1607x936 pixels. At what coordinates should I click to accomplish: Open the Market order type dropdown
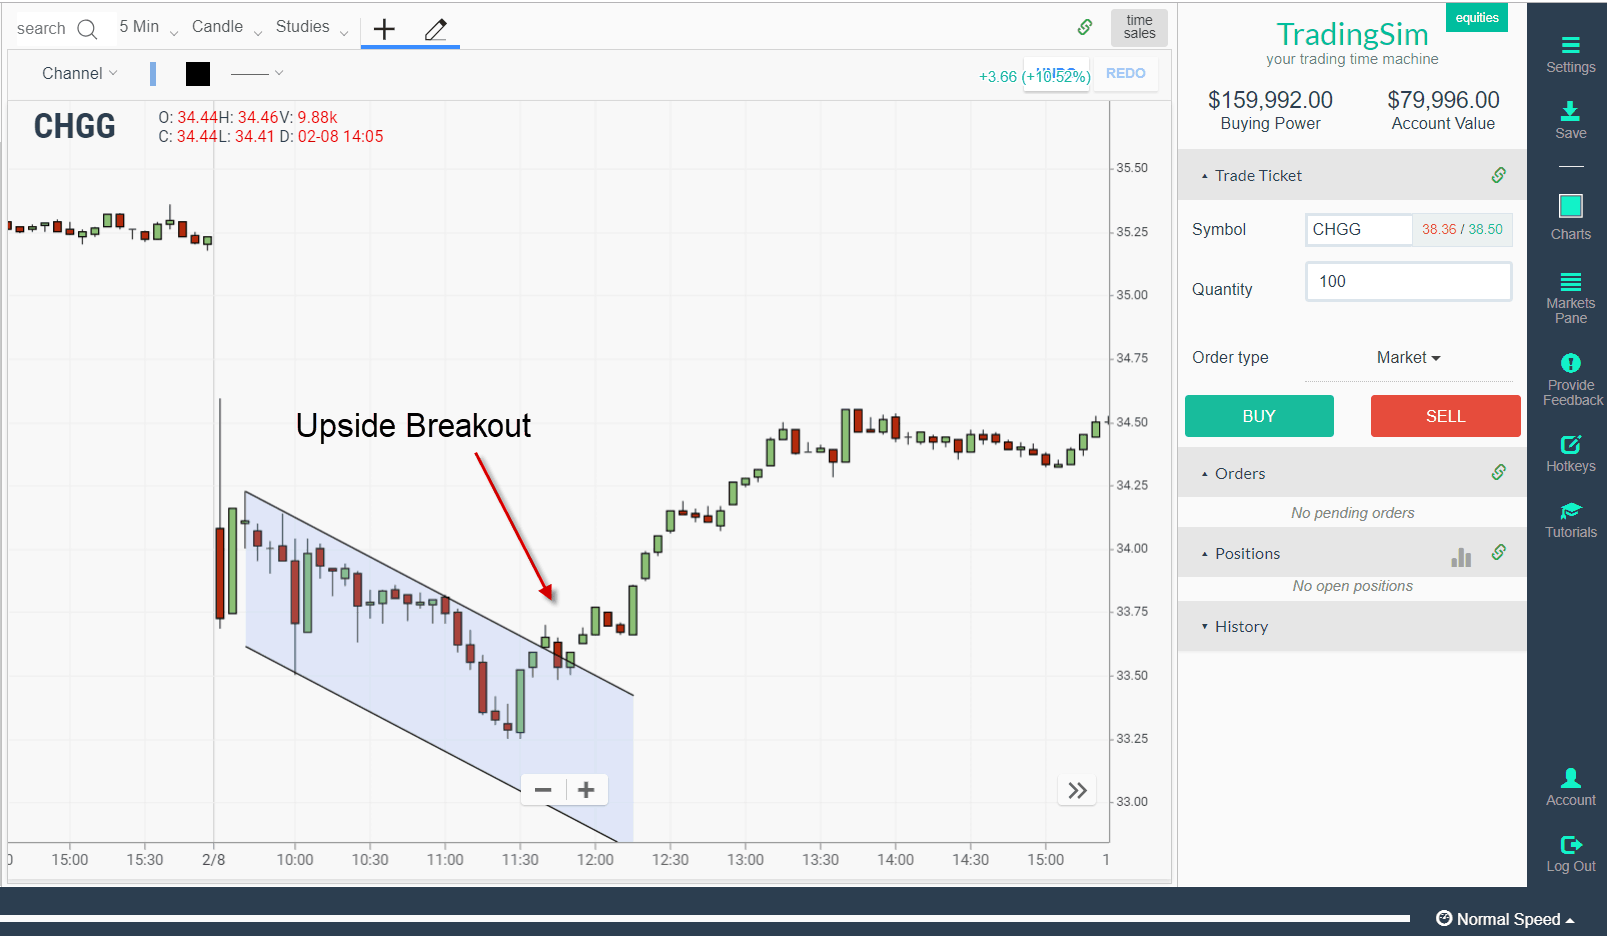(1407, 357)
